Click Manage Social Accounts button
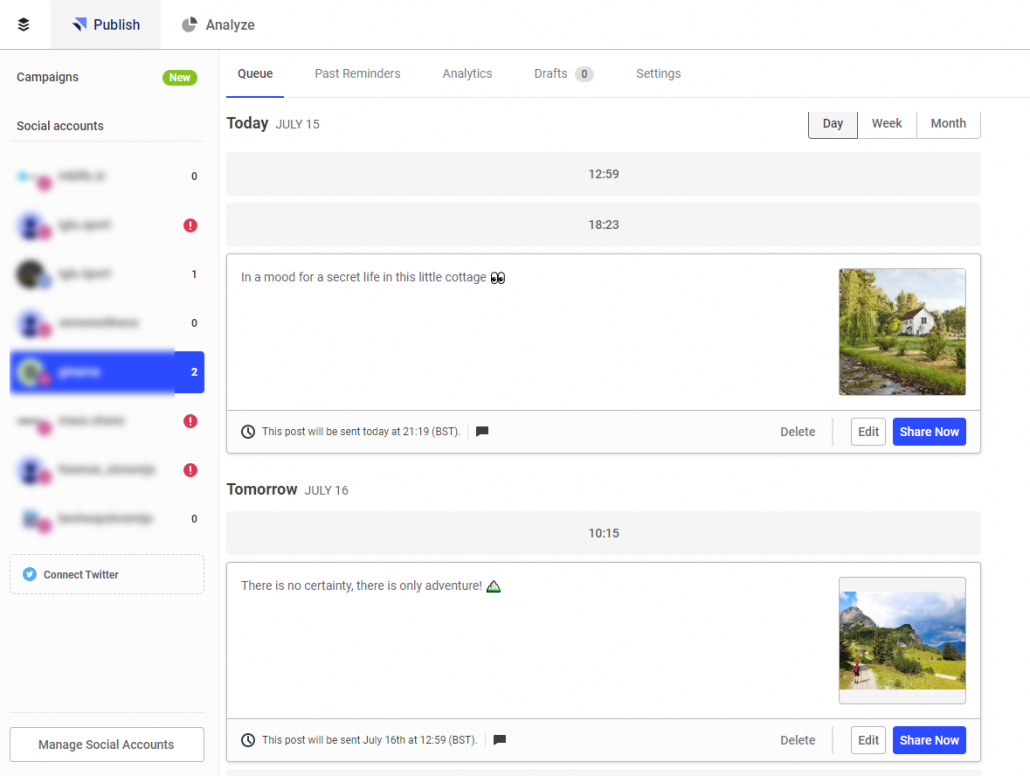This screenshot has width=1030, height=776. (106, 745)
